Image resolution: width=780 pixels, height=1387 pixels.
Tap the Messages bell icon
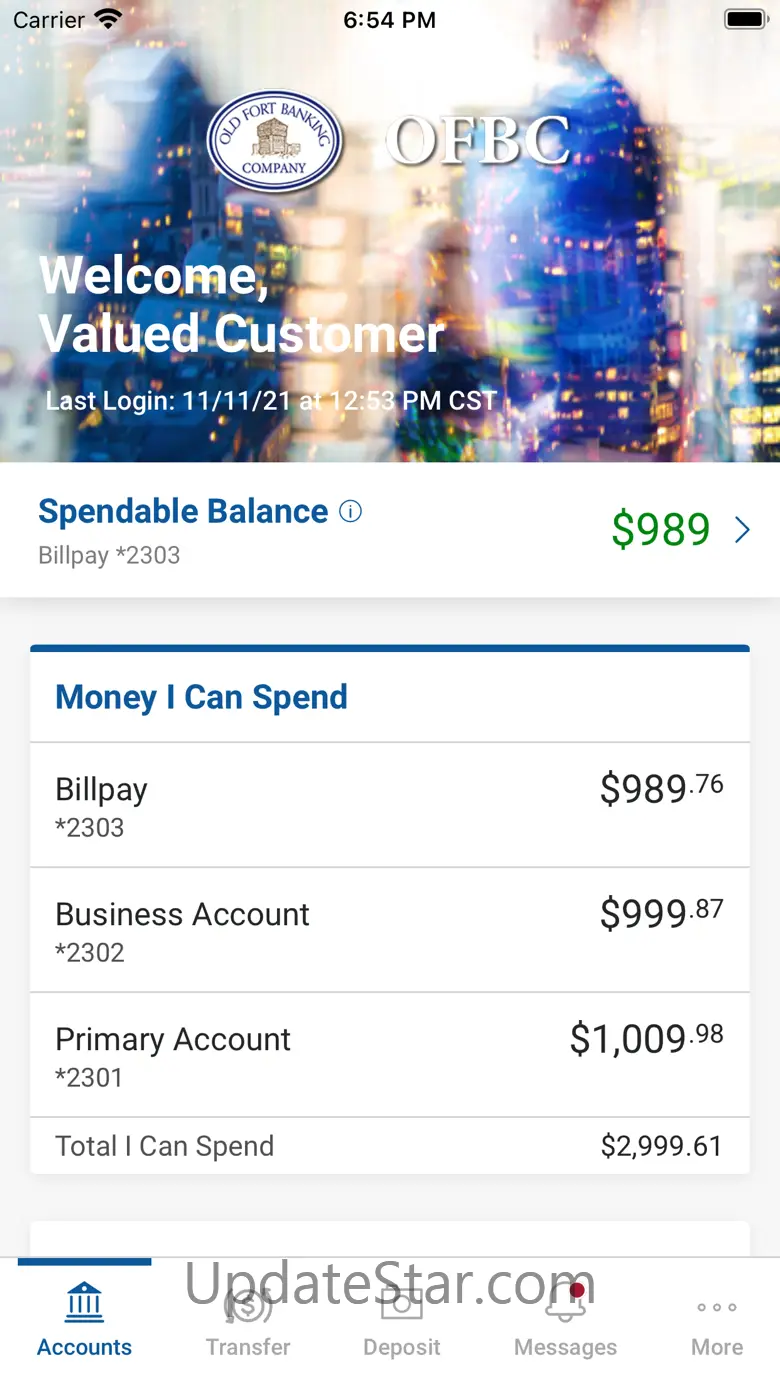pos(565,1303)
